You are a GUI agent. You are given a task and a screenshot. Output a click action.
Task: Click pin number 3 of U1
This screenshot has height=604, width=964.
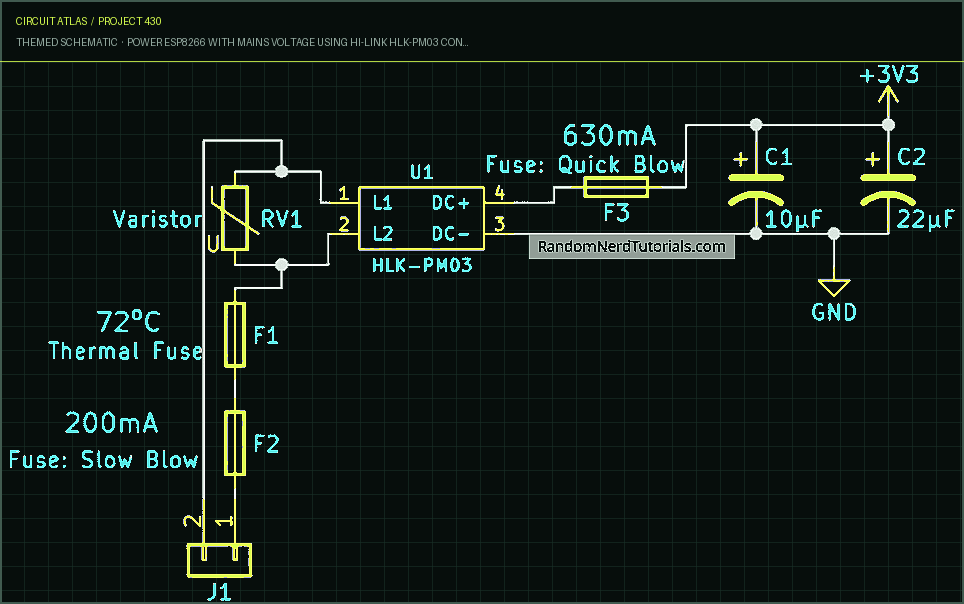500,224
